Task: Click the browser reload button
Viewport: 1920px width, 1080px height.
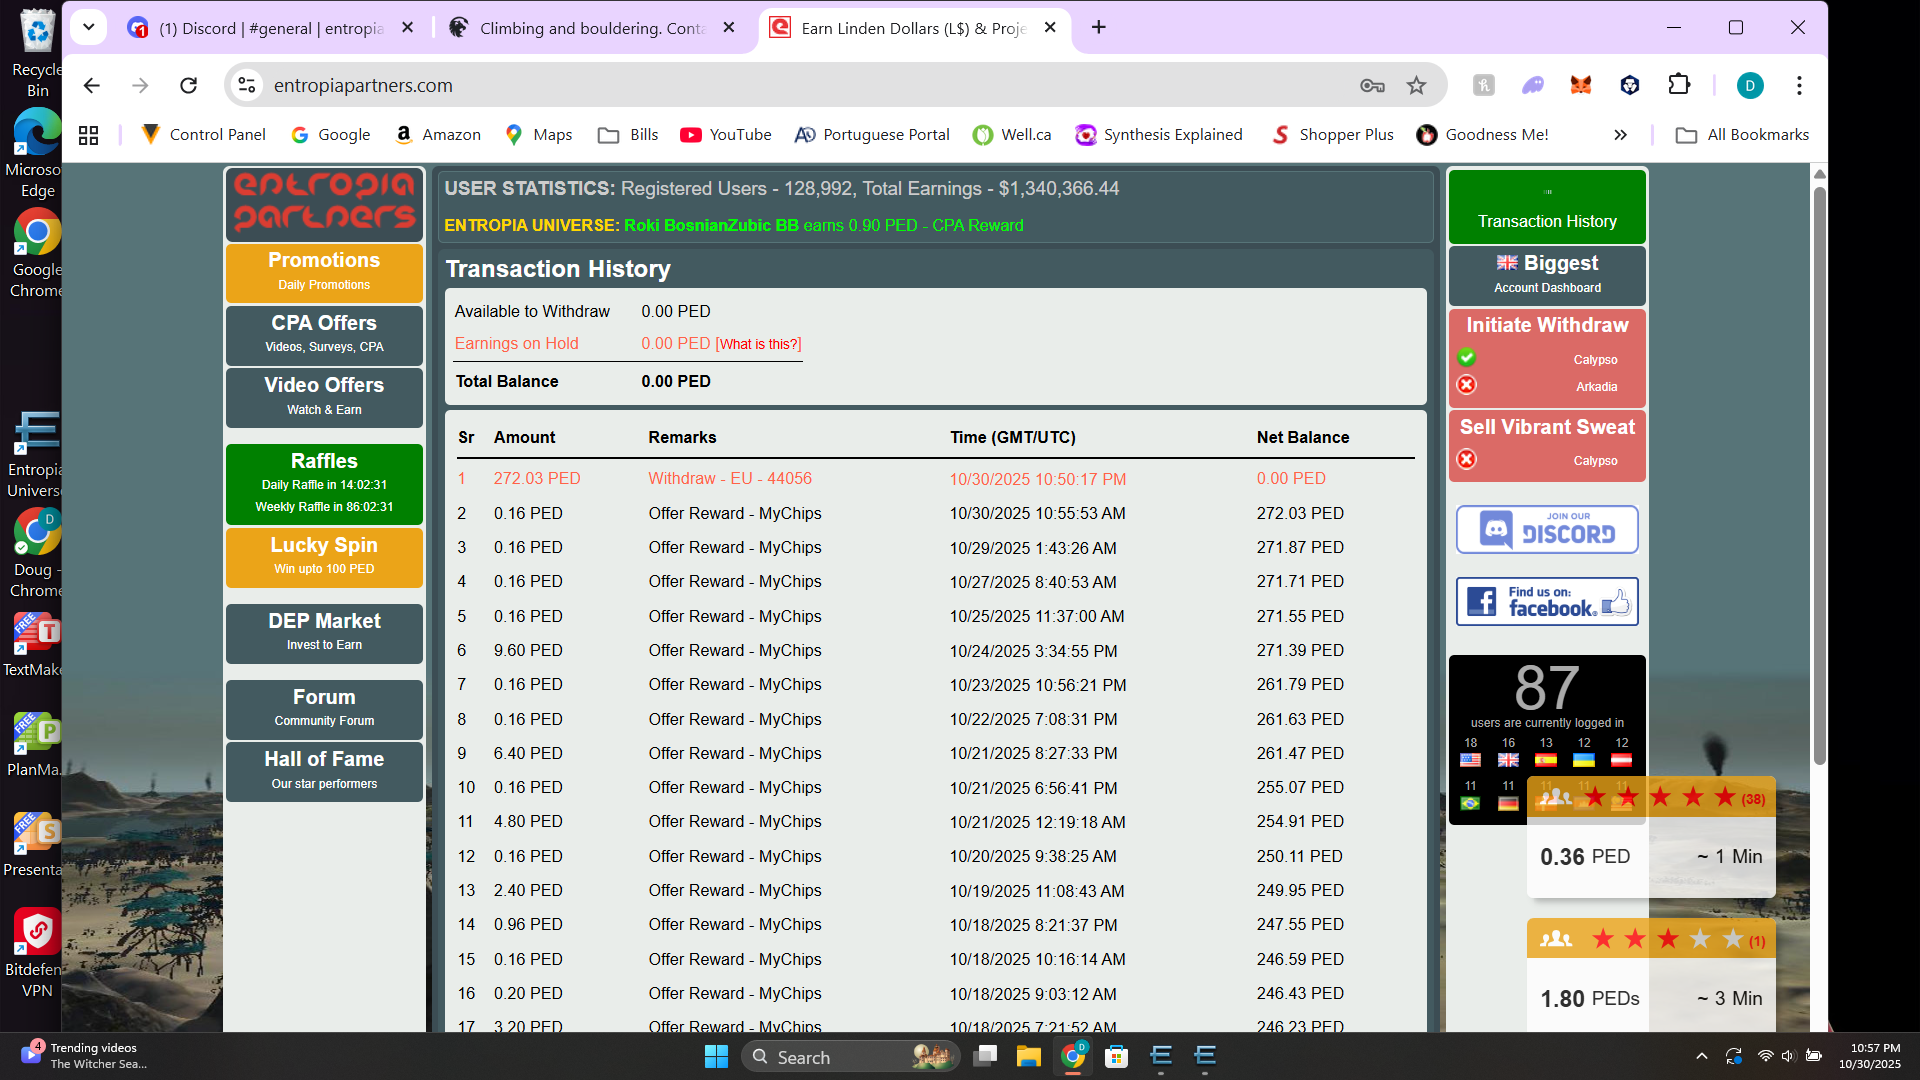Action: pyautogui.click(x=188, y=86)
